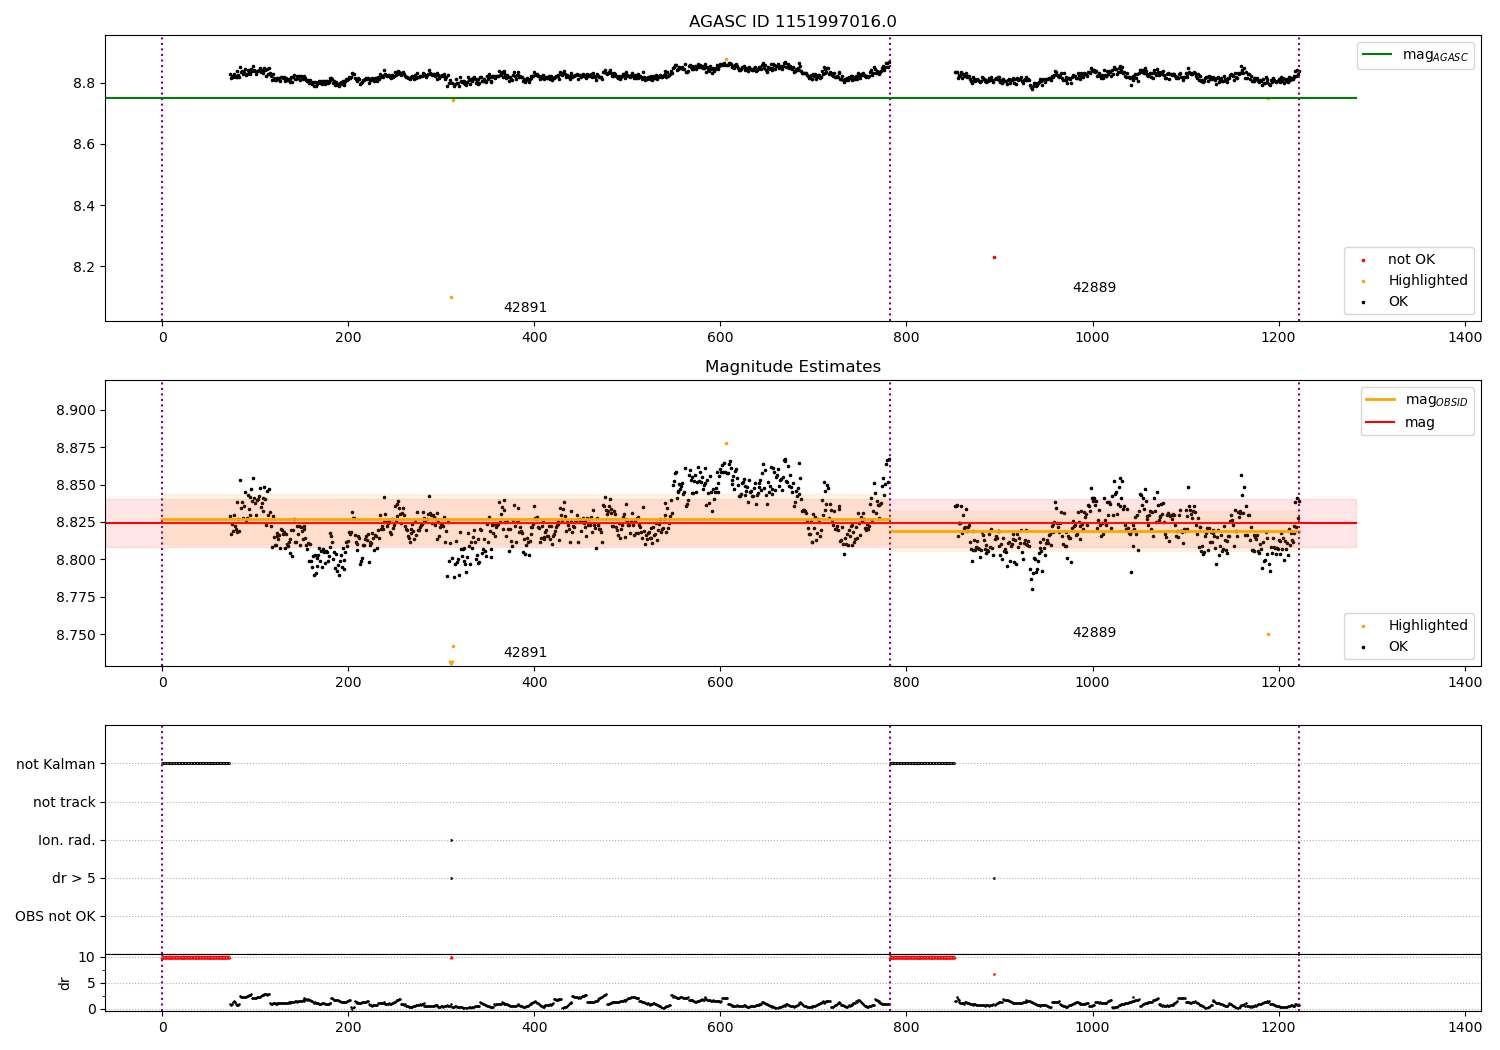1500x1050 pixels.
Task: Click the 8.4 tick on the top plot
Action: pyautogui.click(x=84, y=206)
